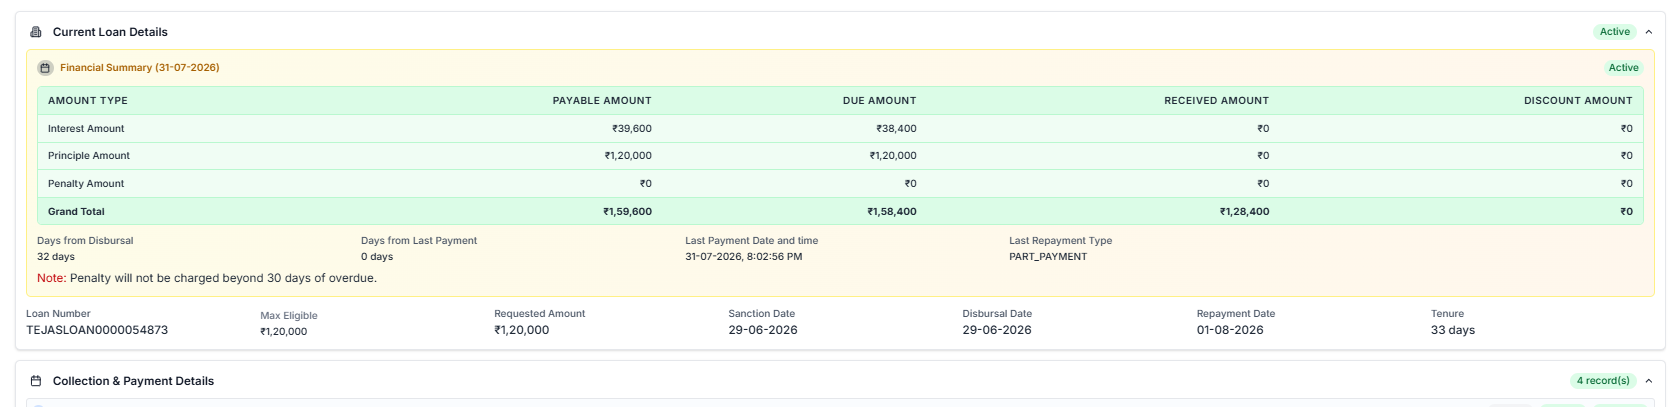This screenshot has width=1672, height=407.
Task: Click the DUE AMOUNT column header
Action: click(880, 101)
